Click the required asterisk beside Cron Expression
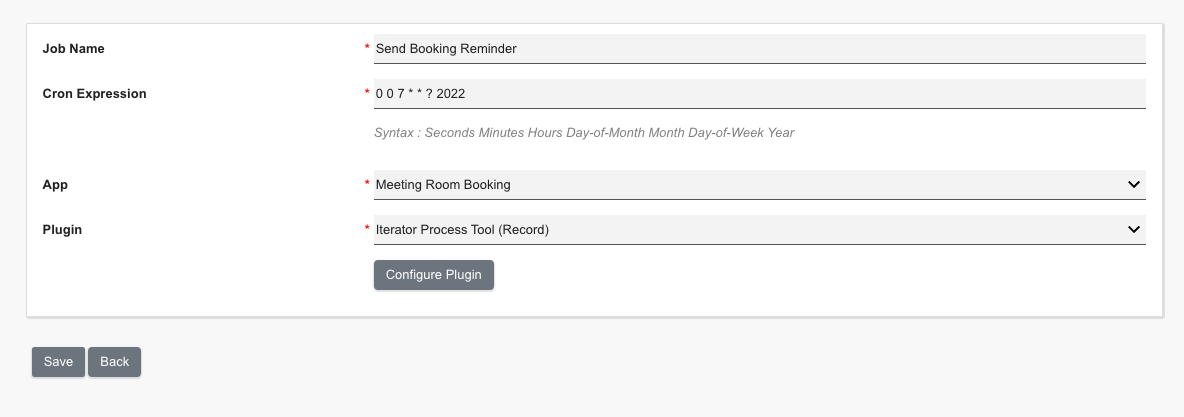 pyautogui.click(x=367, y=93)
